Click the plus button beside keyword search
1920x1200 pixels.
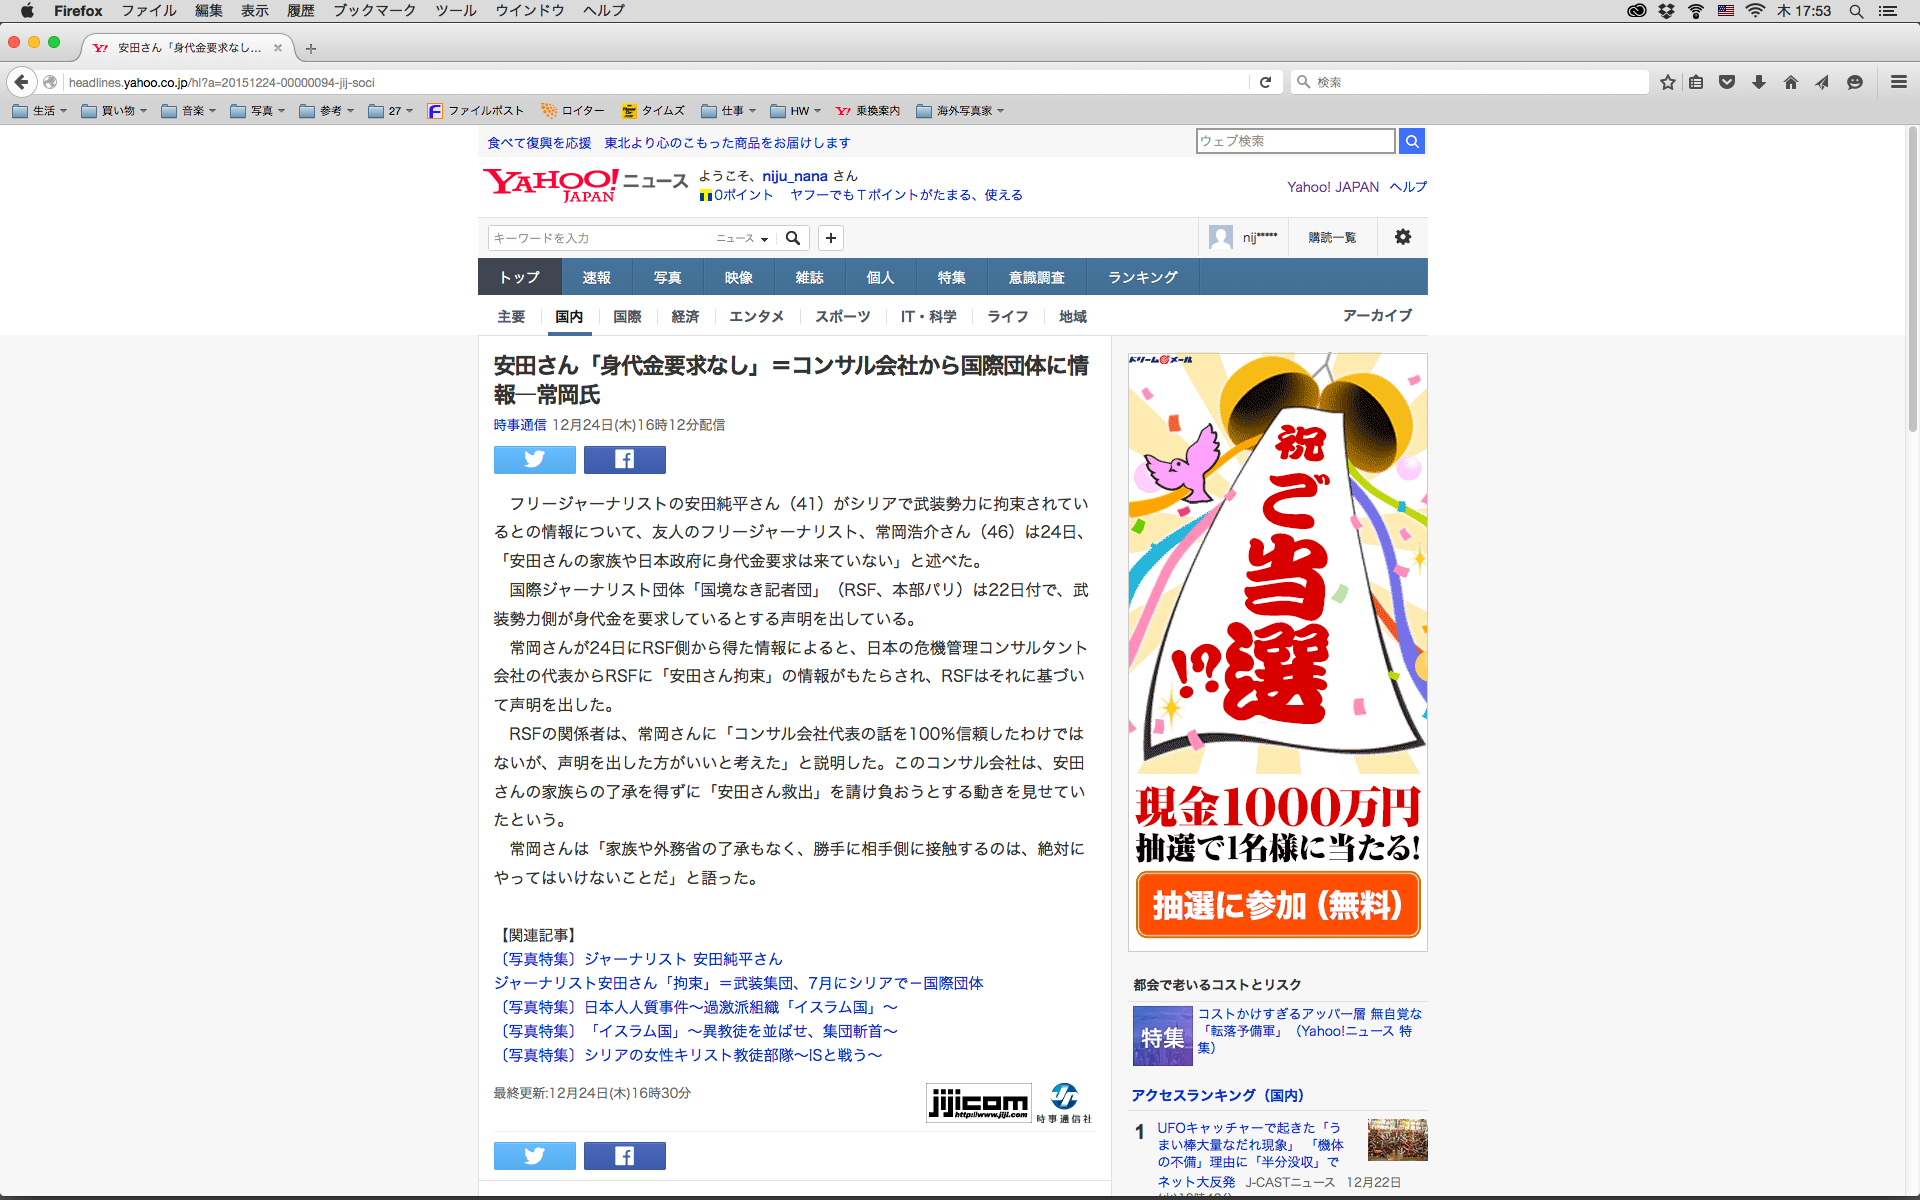tap(830, 238)
